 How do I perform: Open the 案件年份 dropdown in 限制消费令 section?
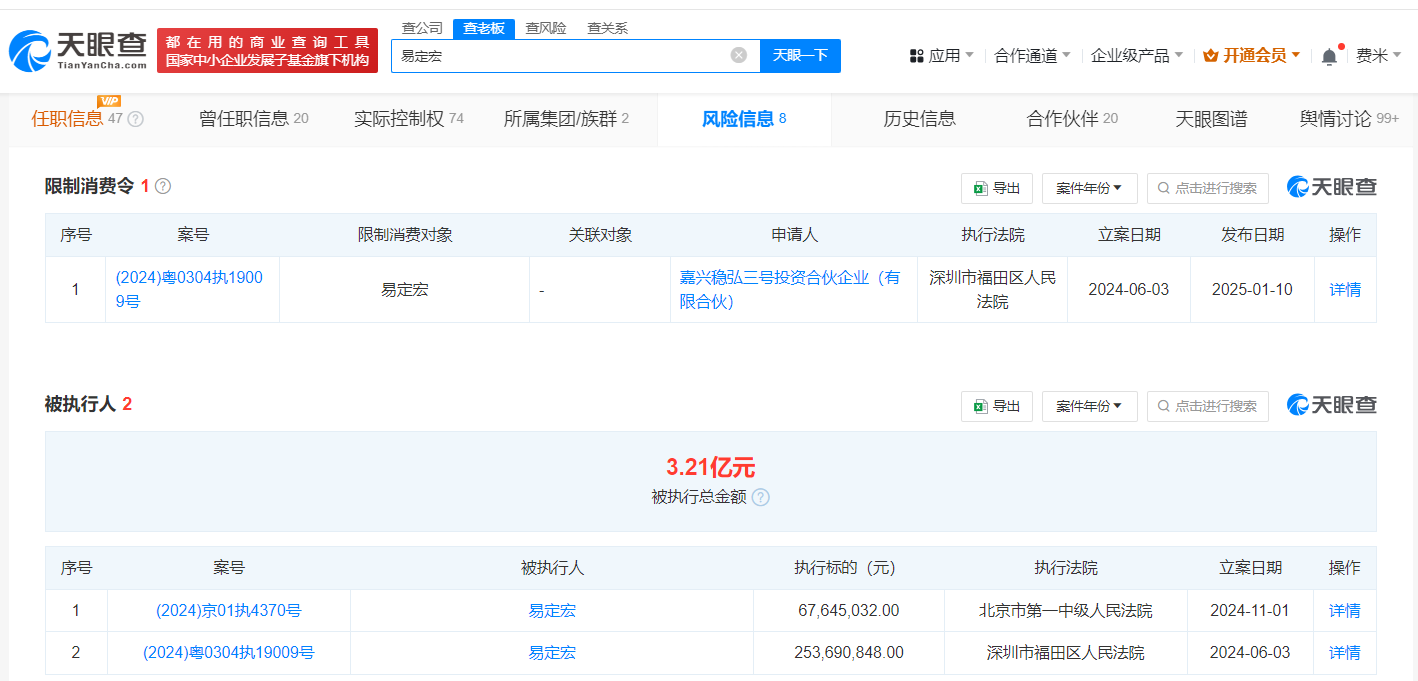point(1089,188)
